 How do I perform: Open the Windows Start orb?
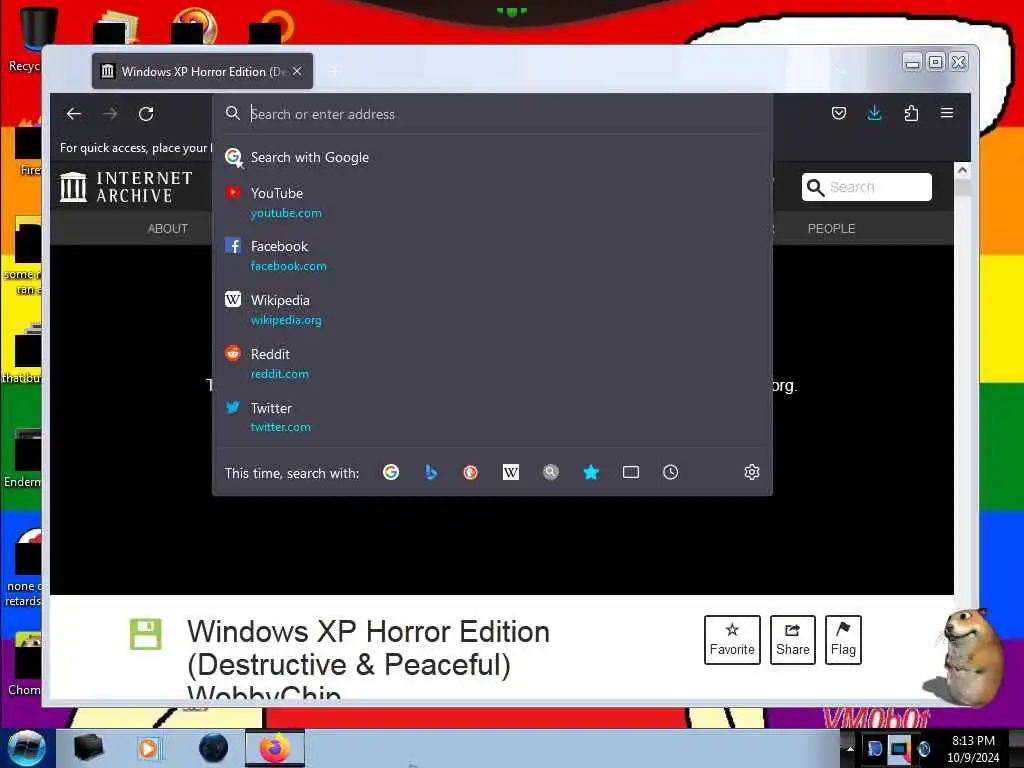(26, 748)
